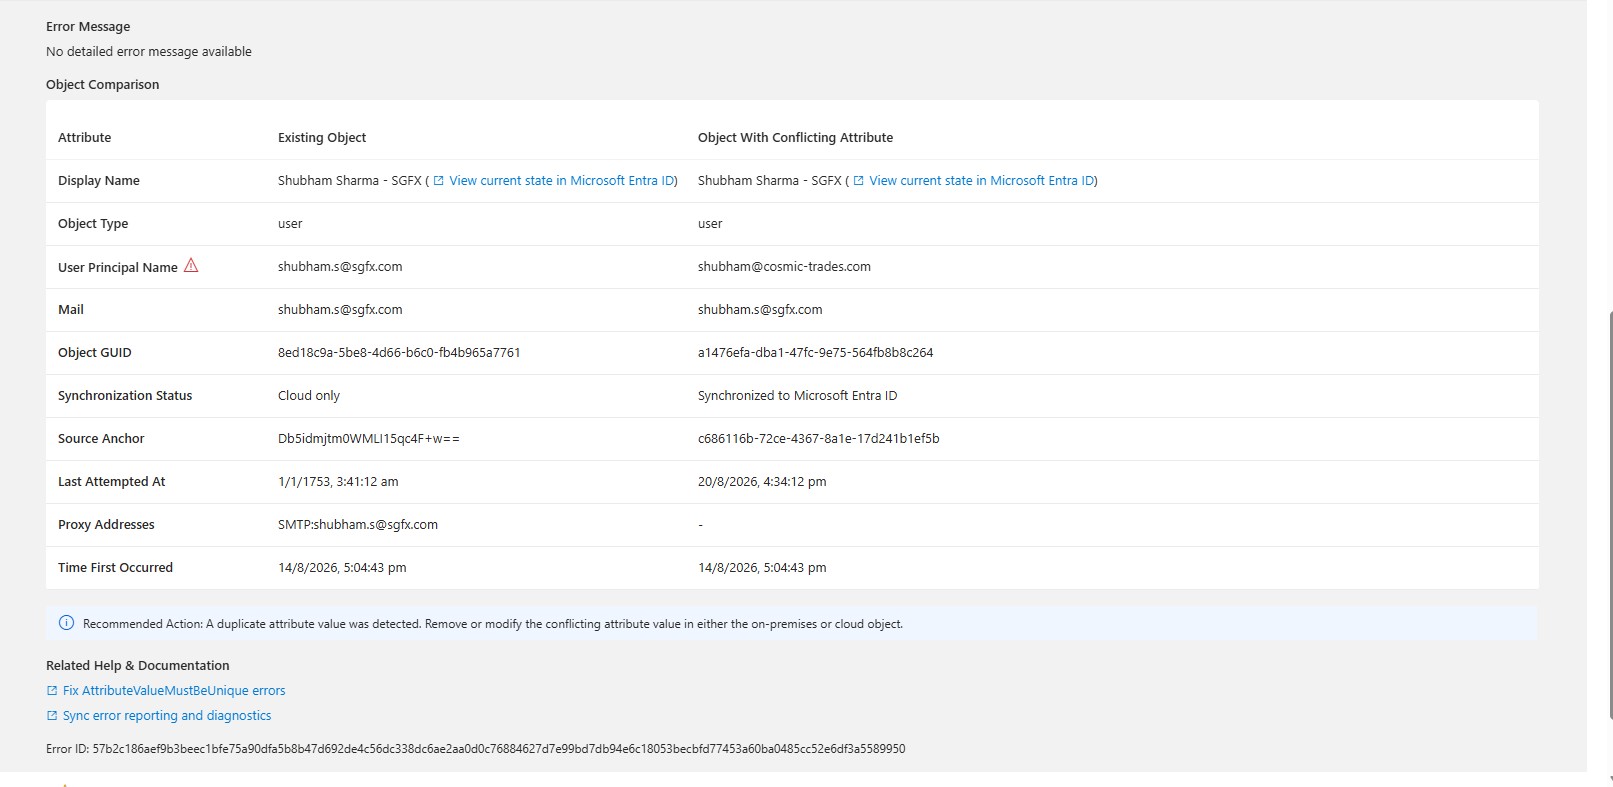
Task: Click Shubham Sharma - SGFX in the Existing Object column
Action: click(350, 181)
